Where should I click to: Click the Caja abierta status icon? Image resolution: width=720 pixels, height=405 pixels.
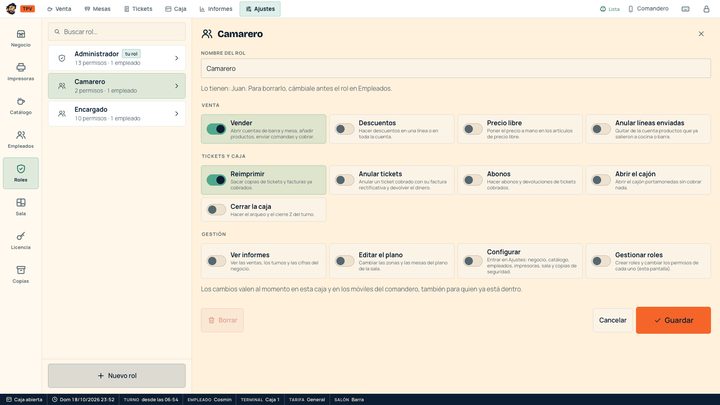(x=9, y=399)
